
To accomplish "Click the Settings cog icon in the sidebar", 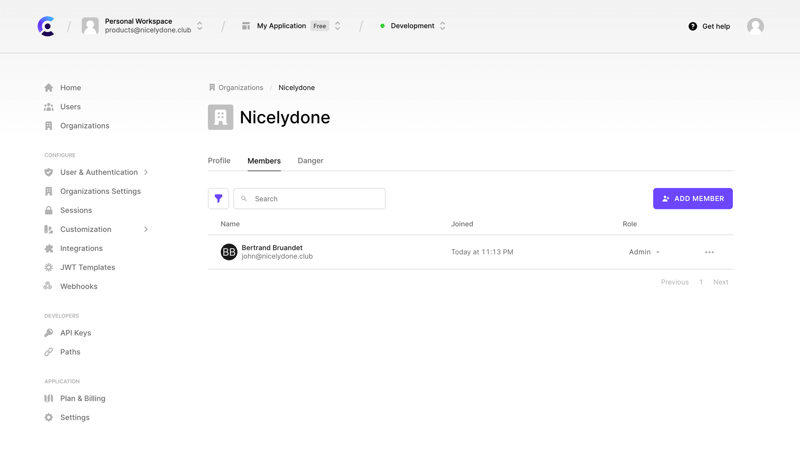I will point(48,417).
